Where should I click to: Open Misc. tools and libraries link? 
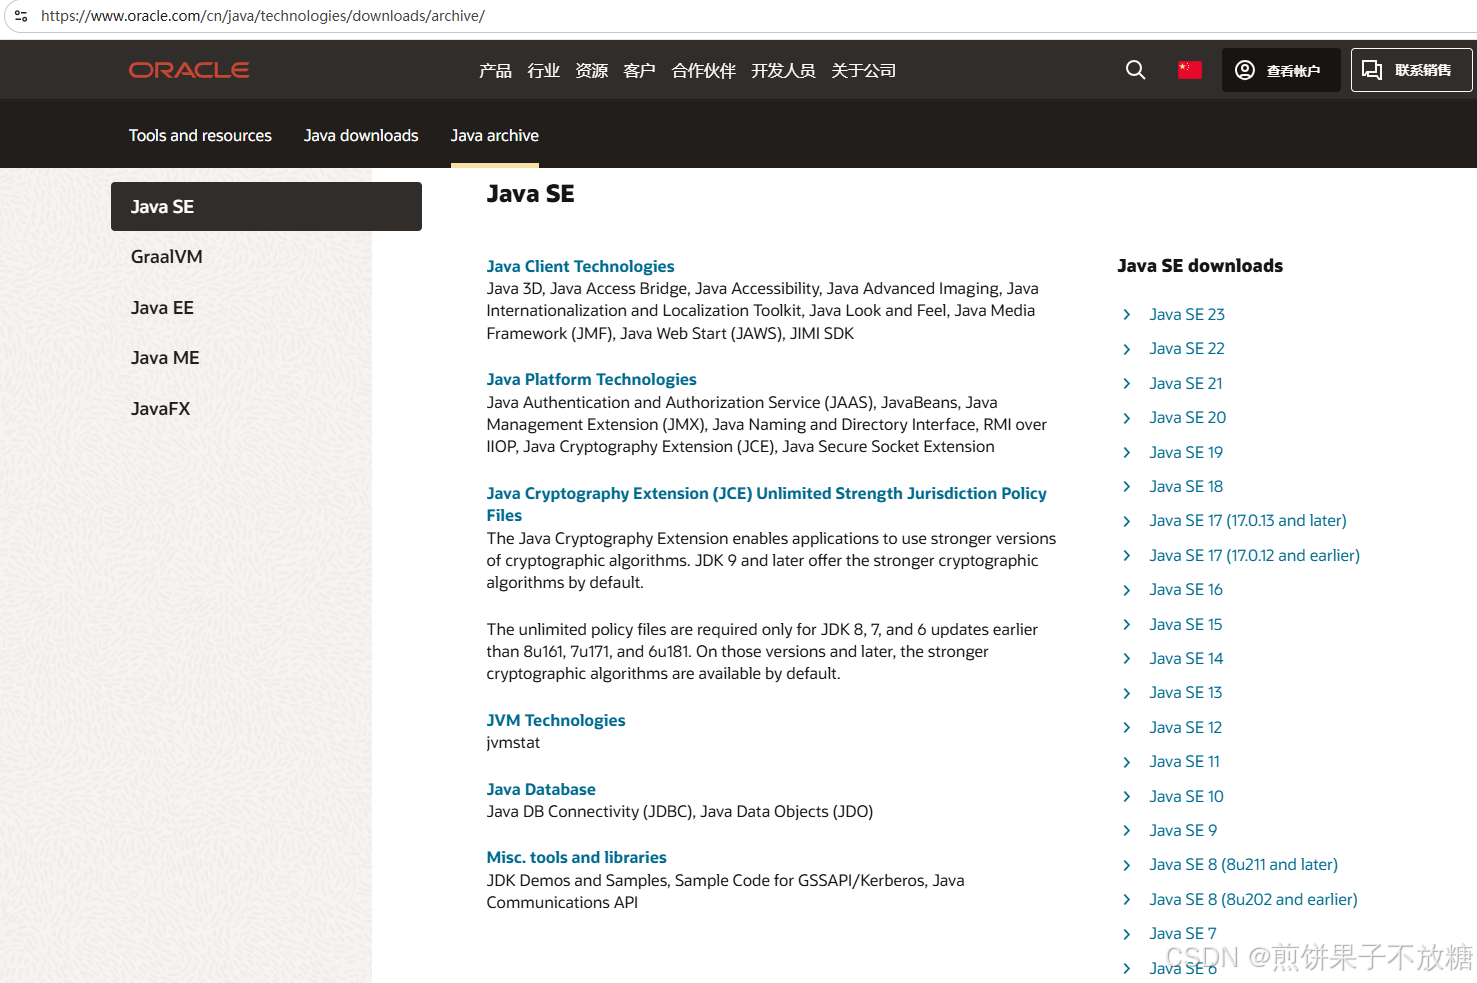pos(576,857)
